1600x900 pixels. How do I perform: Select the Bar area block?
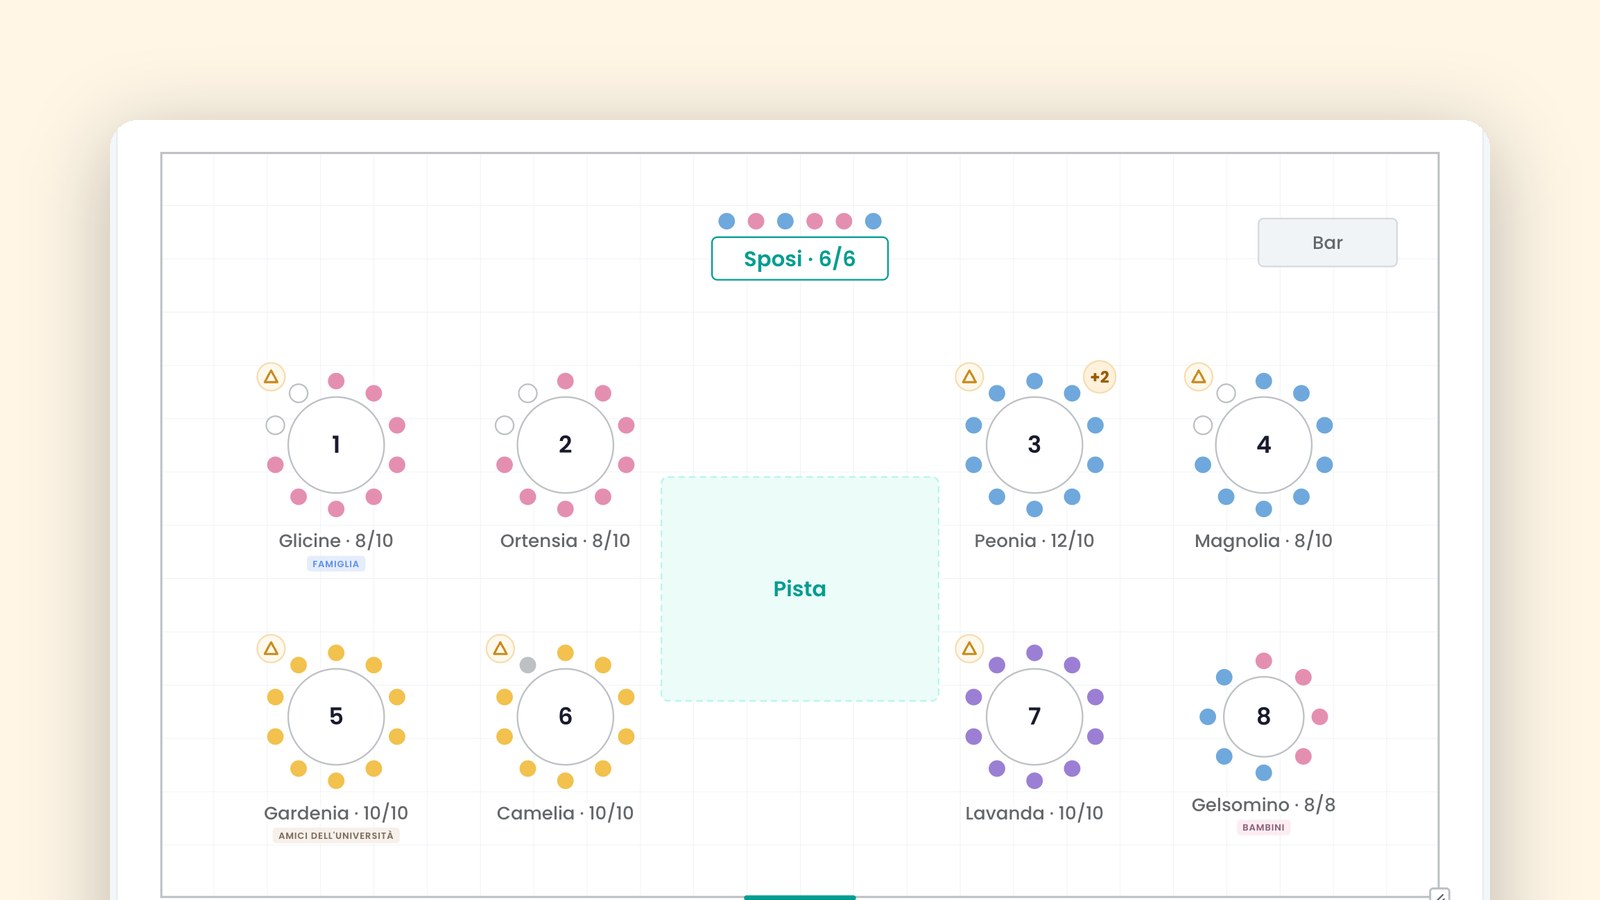1327,243
